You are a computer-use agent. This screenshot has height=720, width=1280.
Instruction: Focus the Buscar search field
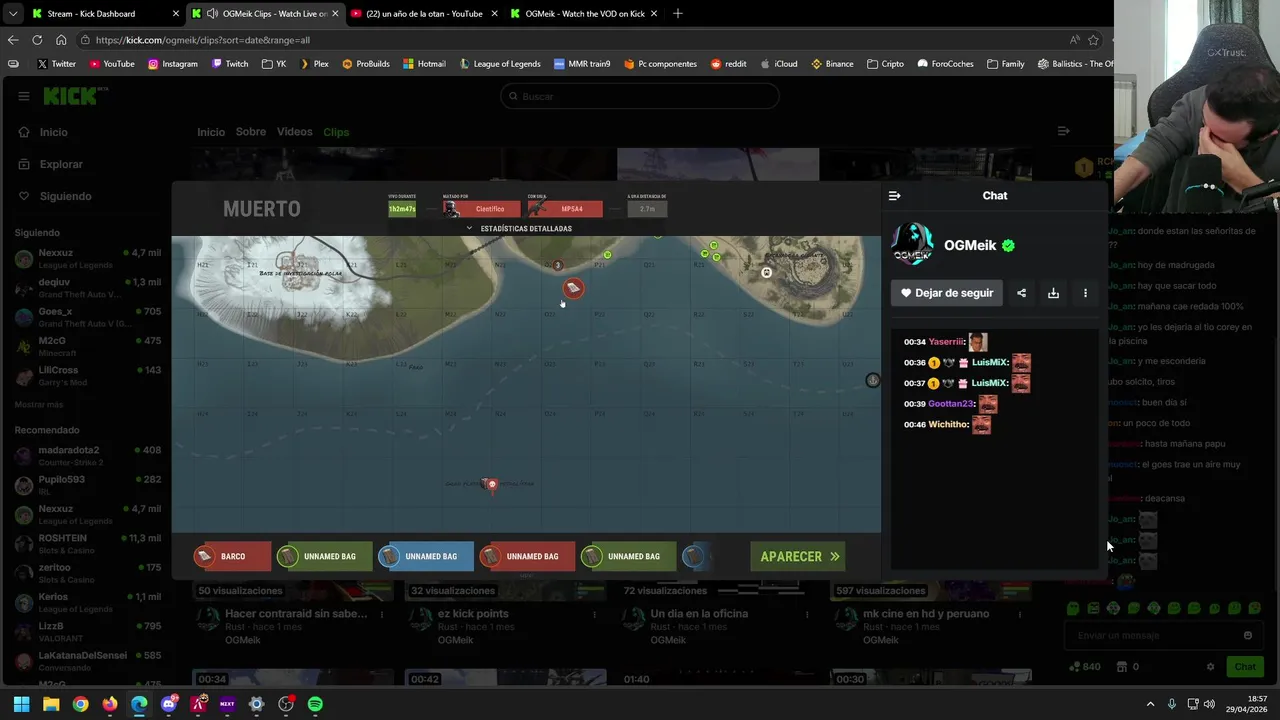tap(640, 96)
